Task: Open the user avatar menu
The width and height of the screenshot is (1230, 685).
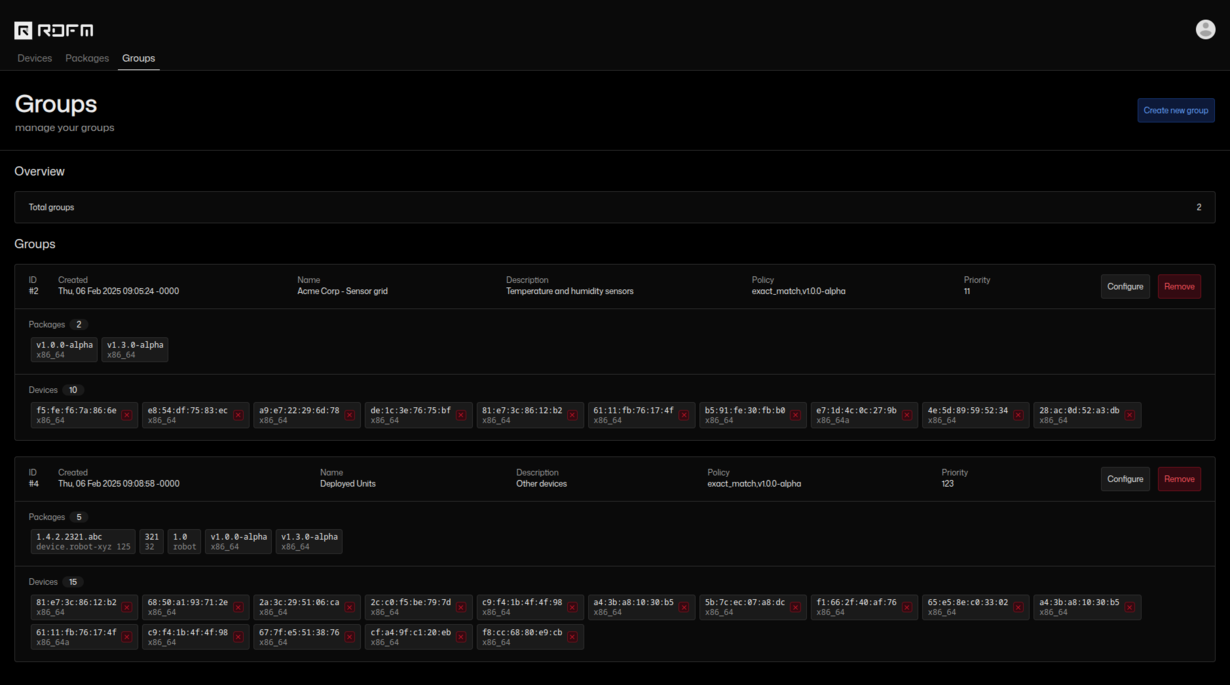Action: click(x=1205, y=29)
